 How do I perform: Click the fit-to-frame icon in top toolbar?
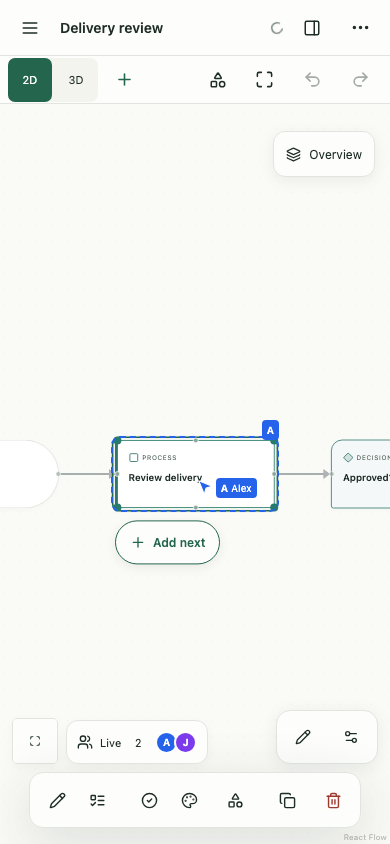[264, 80]
